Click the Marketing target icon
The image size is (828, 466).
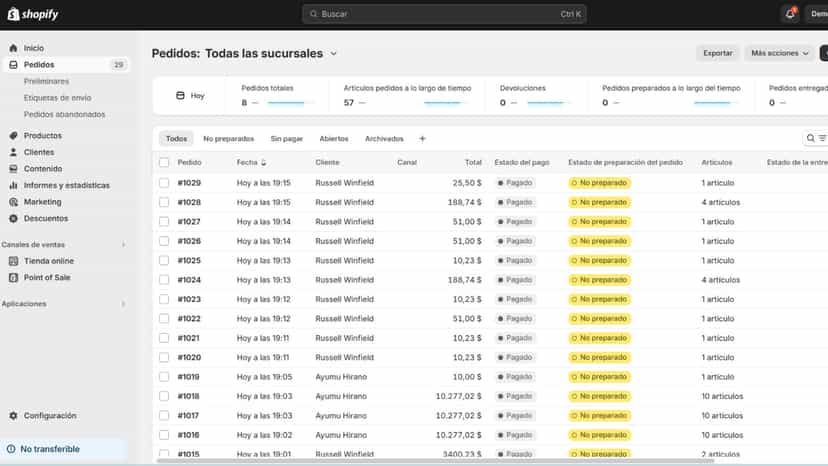click(x=13, y=202)
